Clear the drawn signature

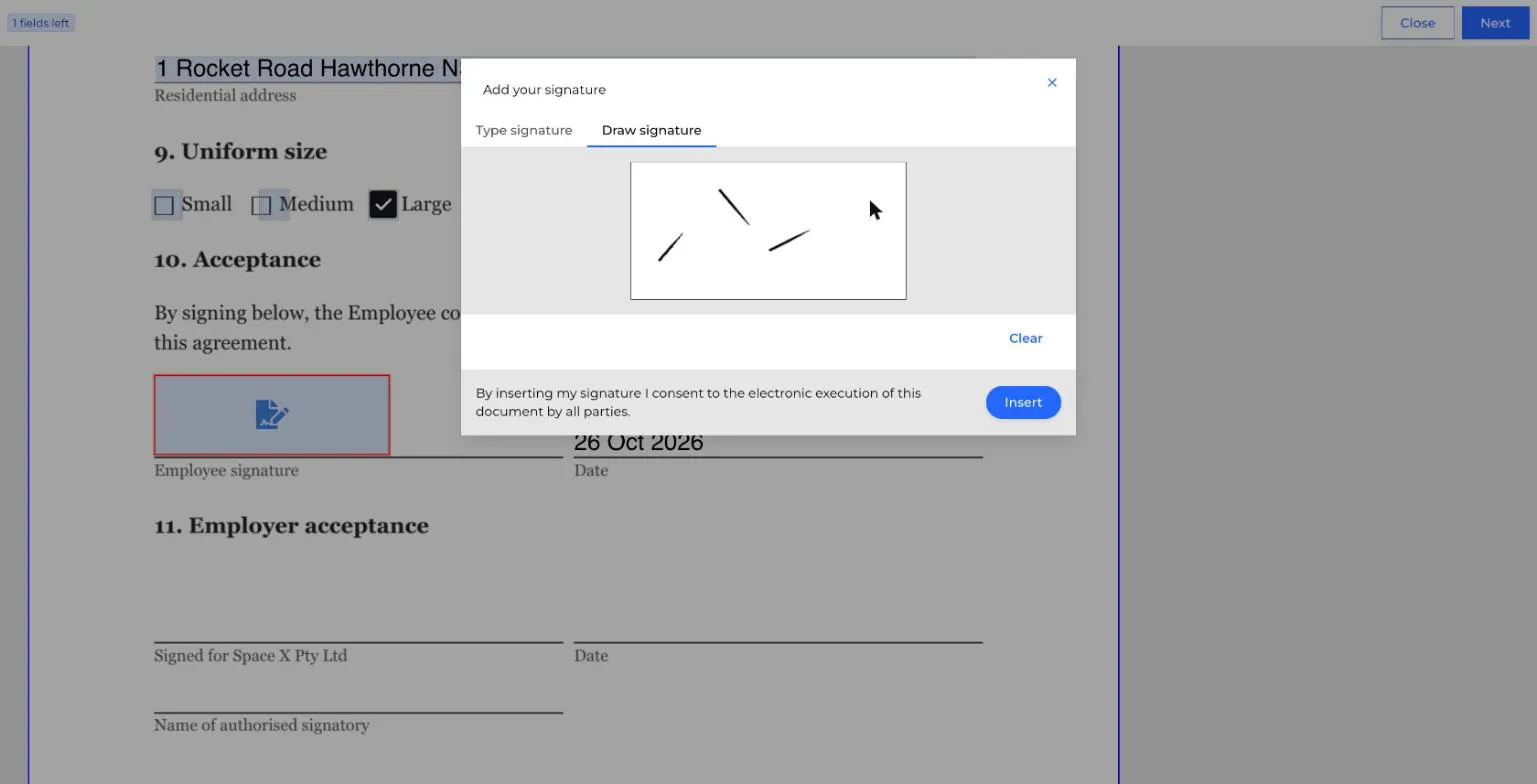(1025, 338)
